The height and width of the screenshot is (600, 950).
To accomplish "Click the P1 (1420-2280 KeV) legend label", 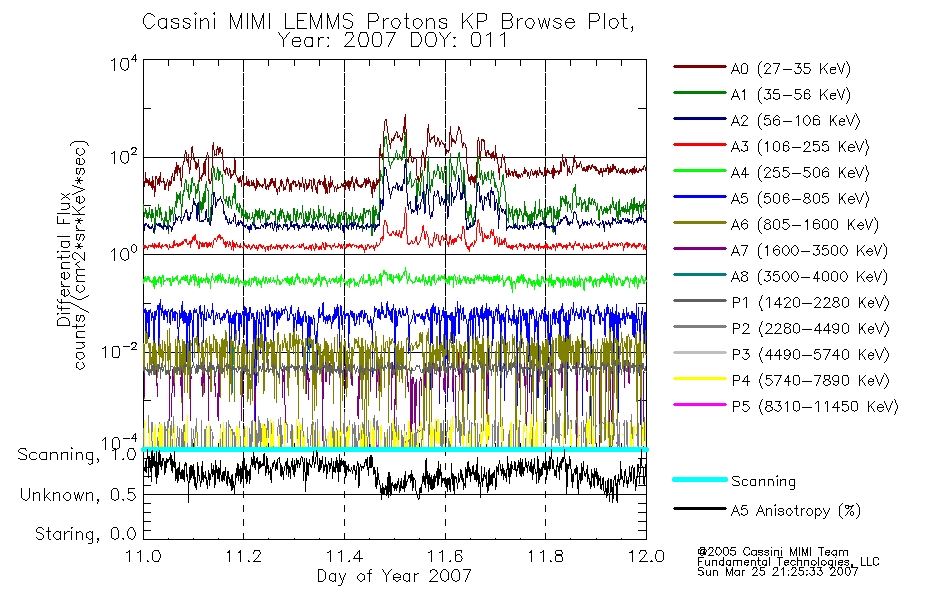I will 810,303.
